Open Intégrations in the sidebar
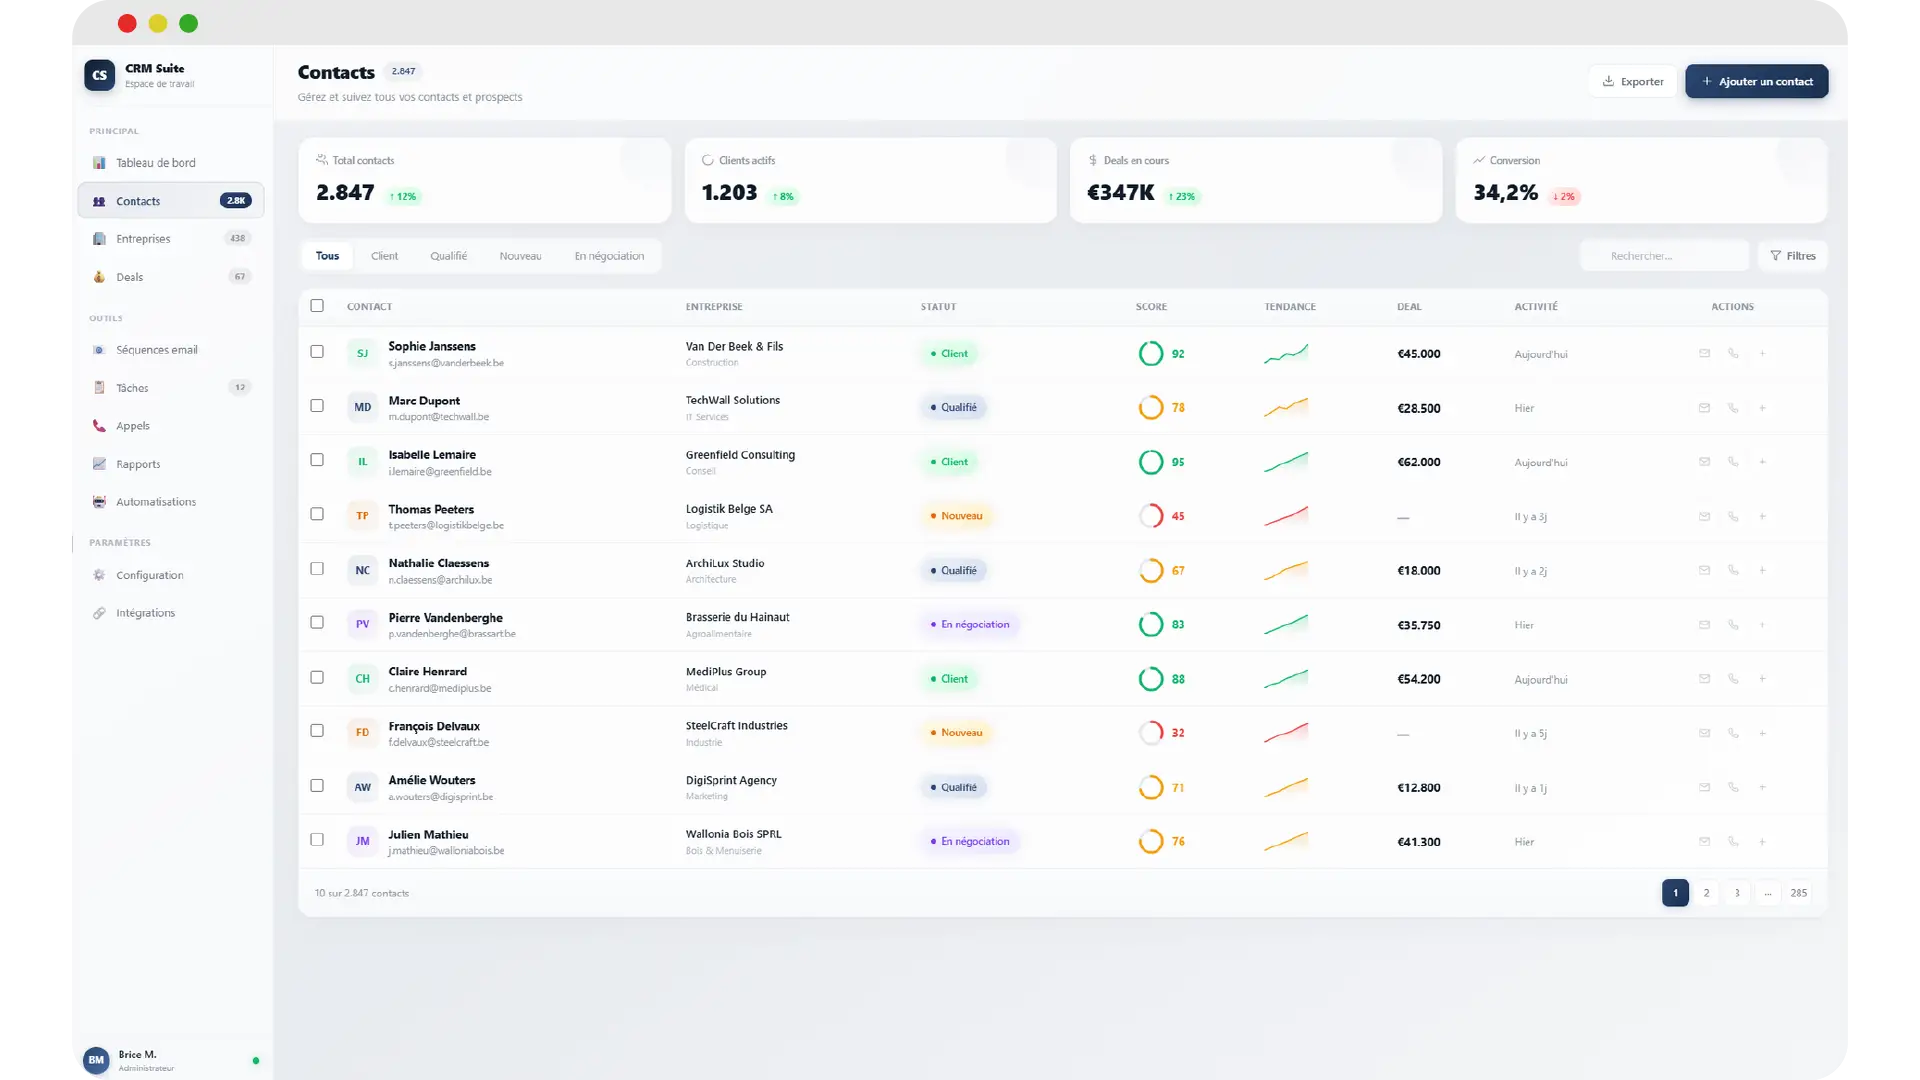 [145, 613]
